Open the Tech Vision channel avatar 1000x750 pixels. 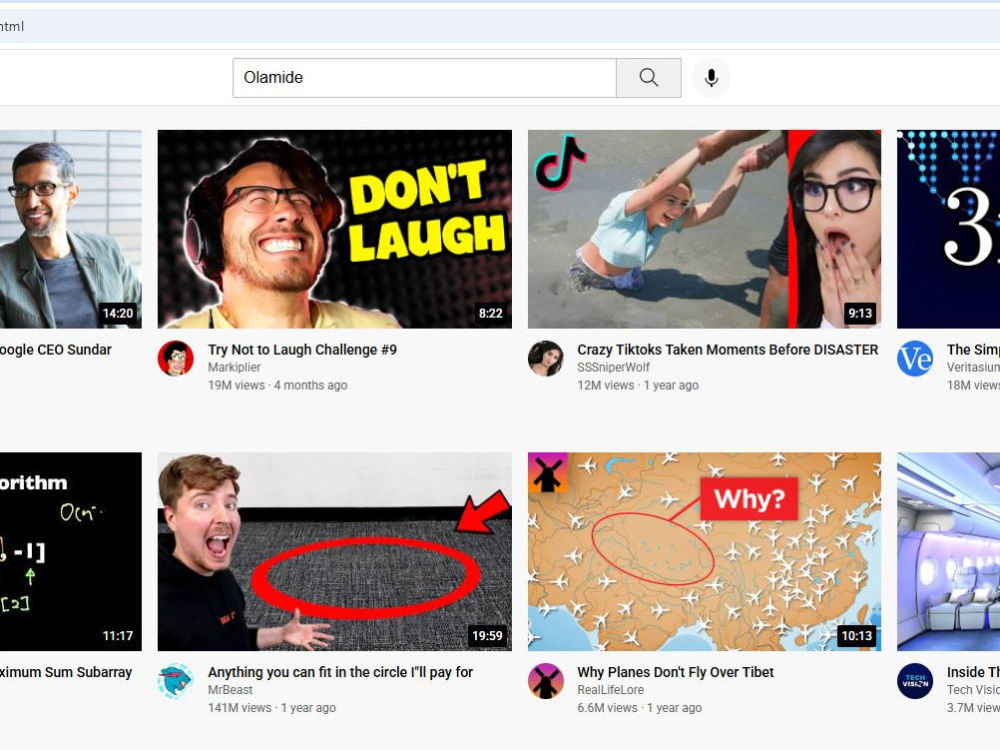[x=915, y=681]
